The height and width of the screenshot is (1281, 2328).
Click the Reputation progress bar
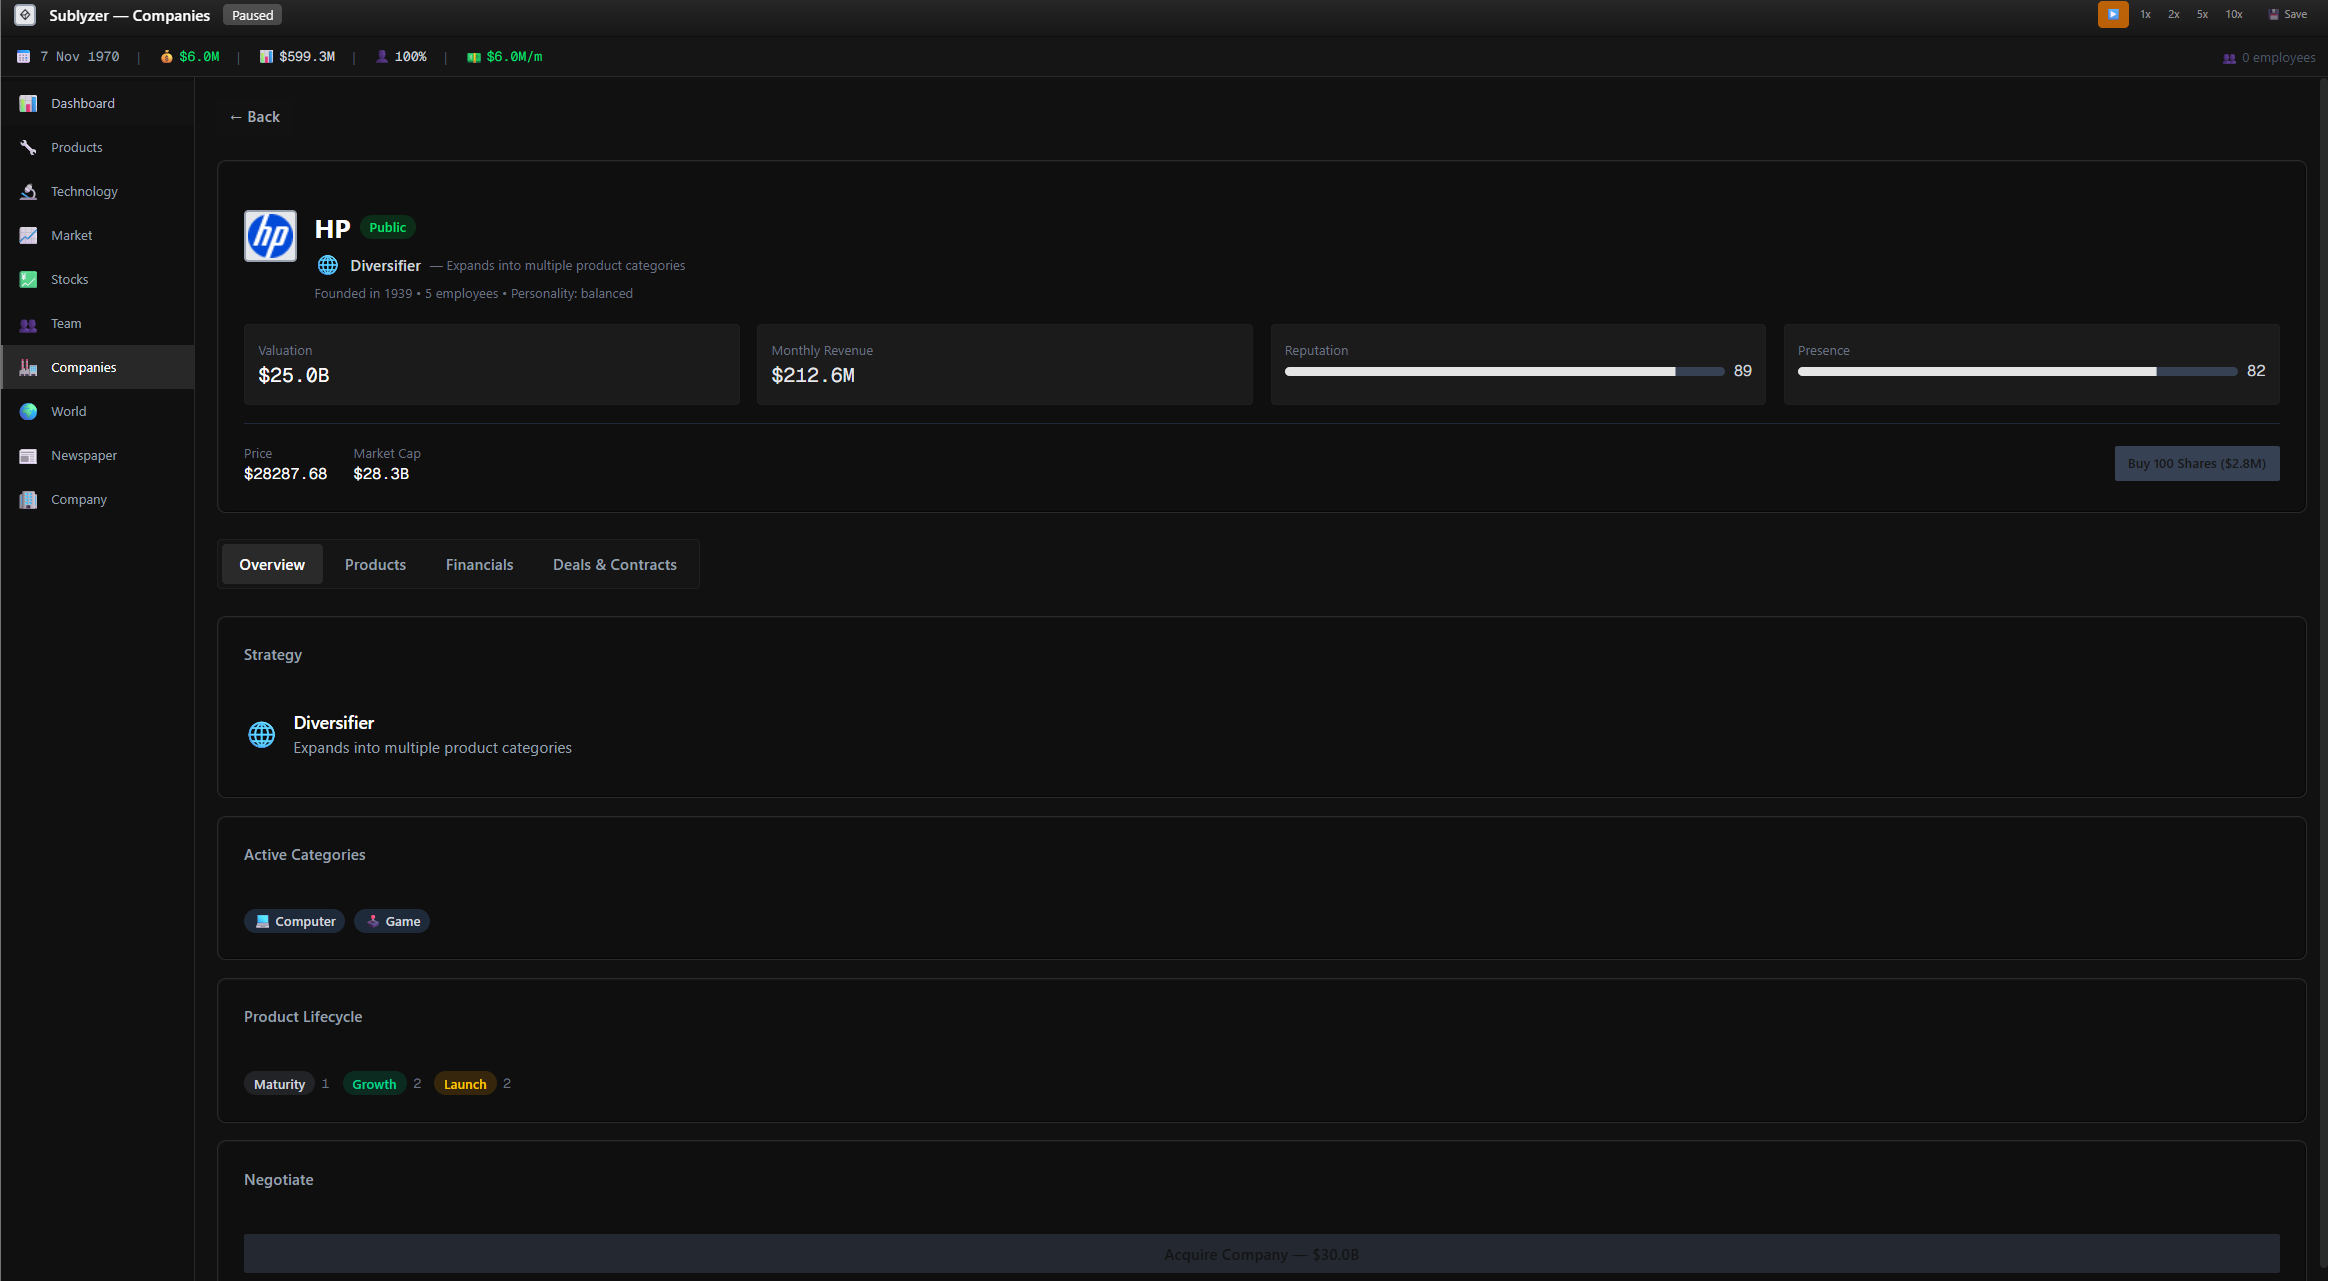coord(1503,371)
